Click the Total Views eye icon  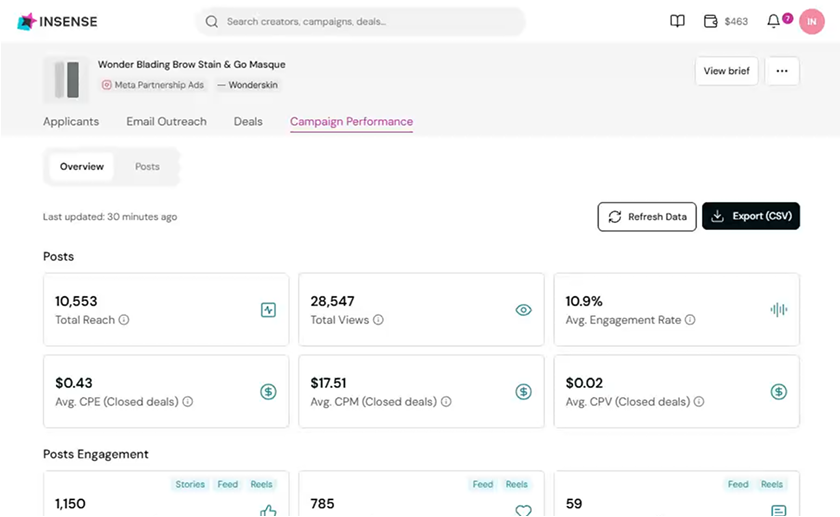tap(523, 310)
